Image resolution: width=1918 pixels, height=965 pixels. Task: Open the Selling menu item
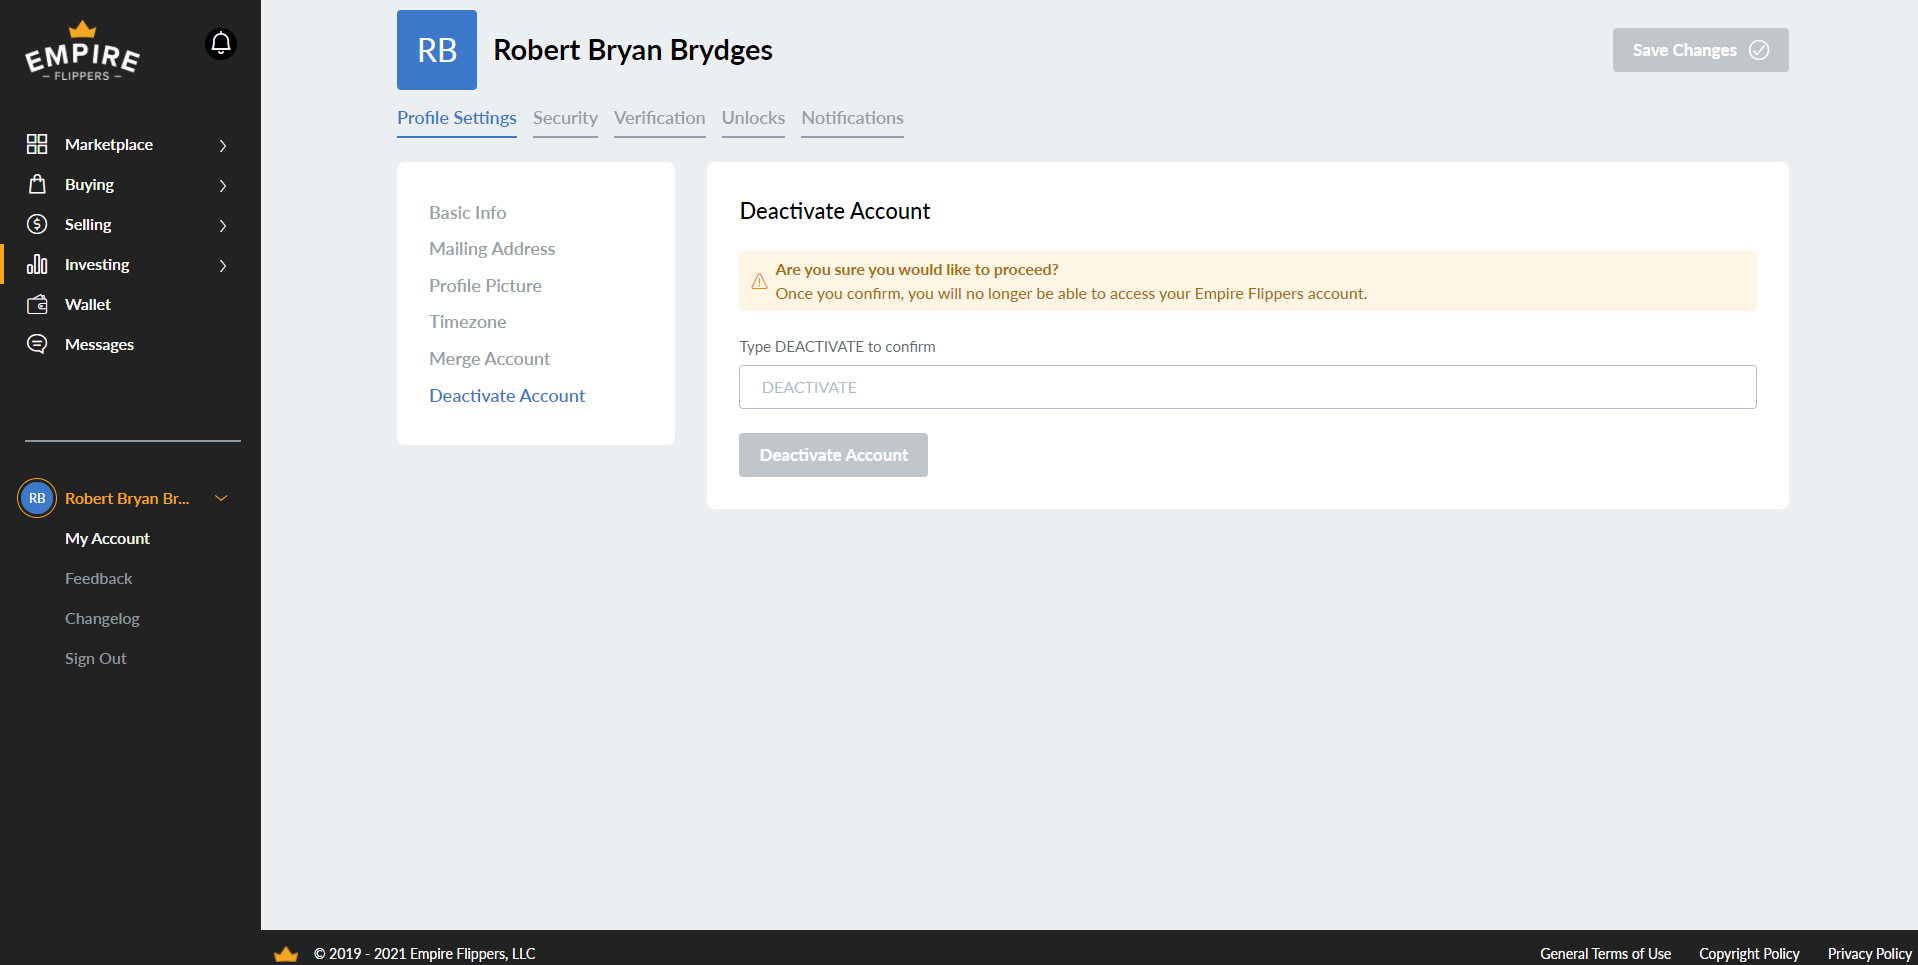tap(88, 224)
